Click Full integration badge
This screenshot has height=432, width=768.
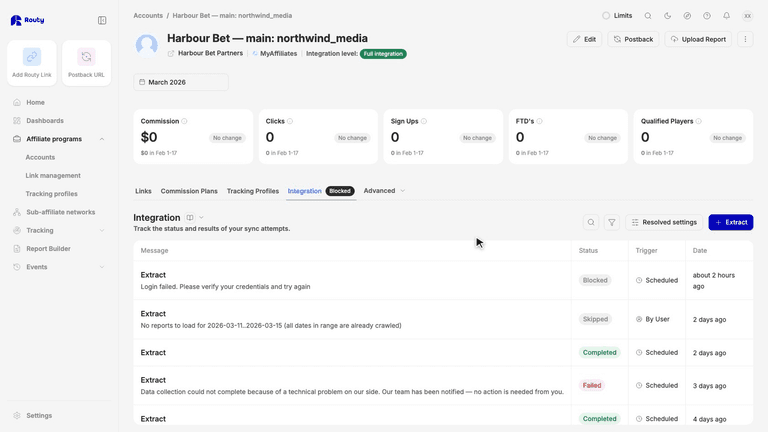383,54
